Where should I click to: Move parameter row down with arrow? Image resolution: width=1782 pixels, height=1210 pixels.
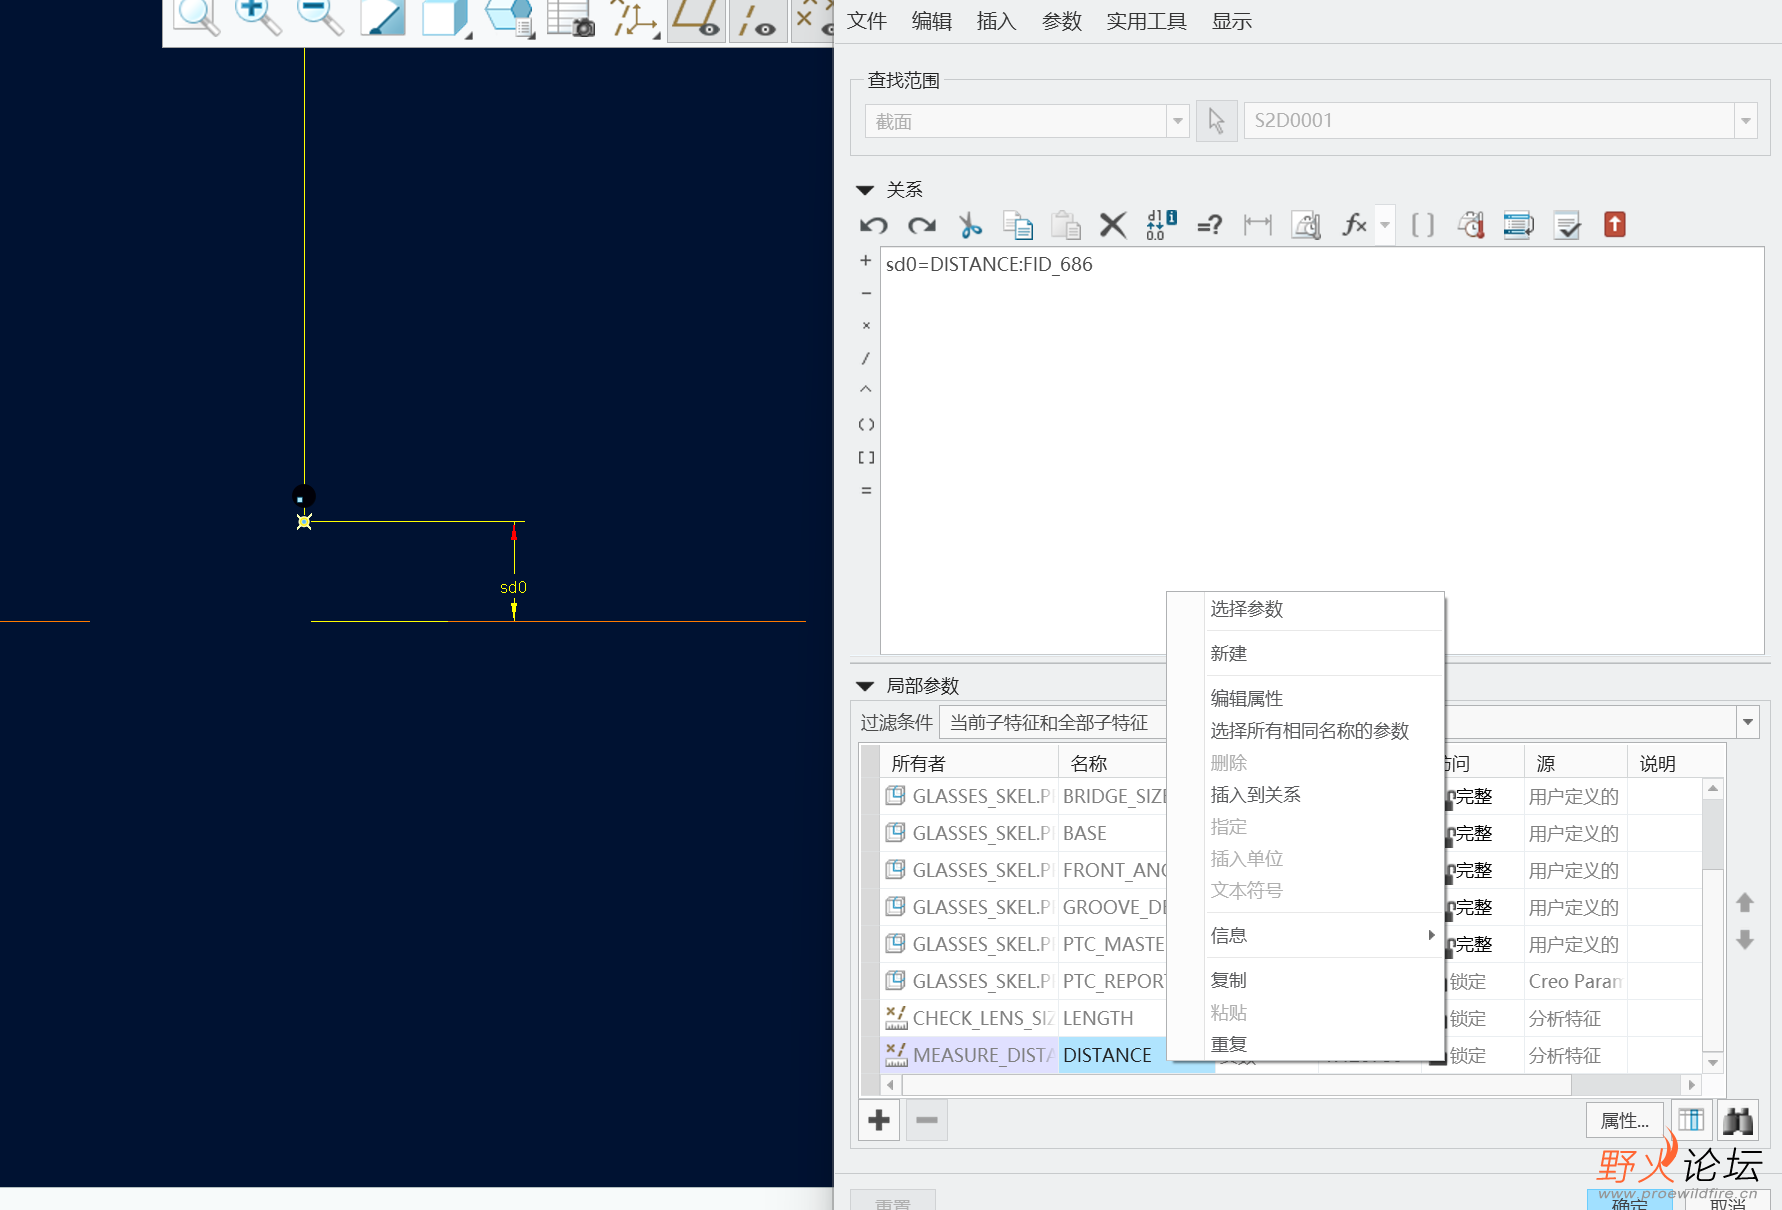coord(1745,940)
